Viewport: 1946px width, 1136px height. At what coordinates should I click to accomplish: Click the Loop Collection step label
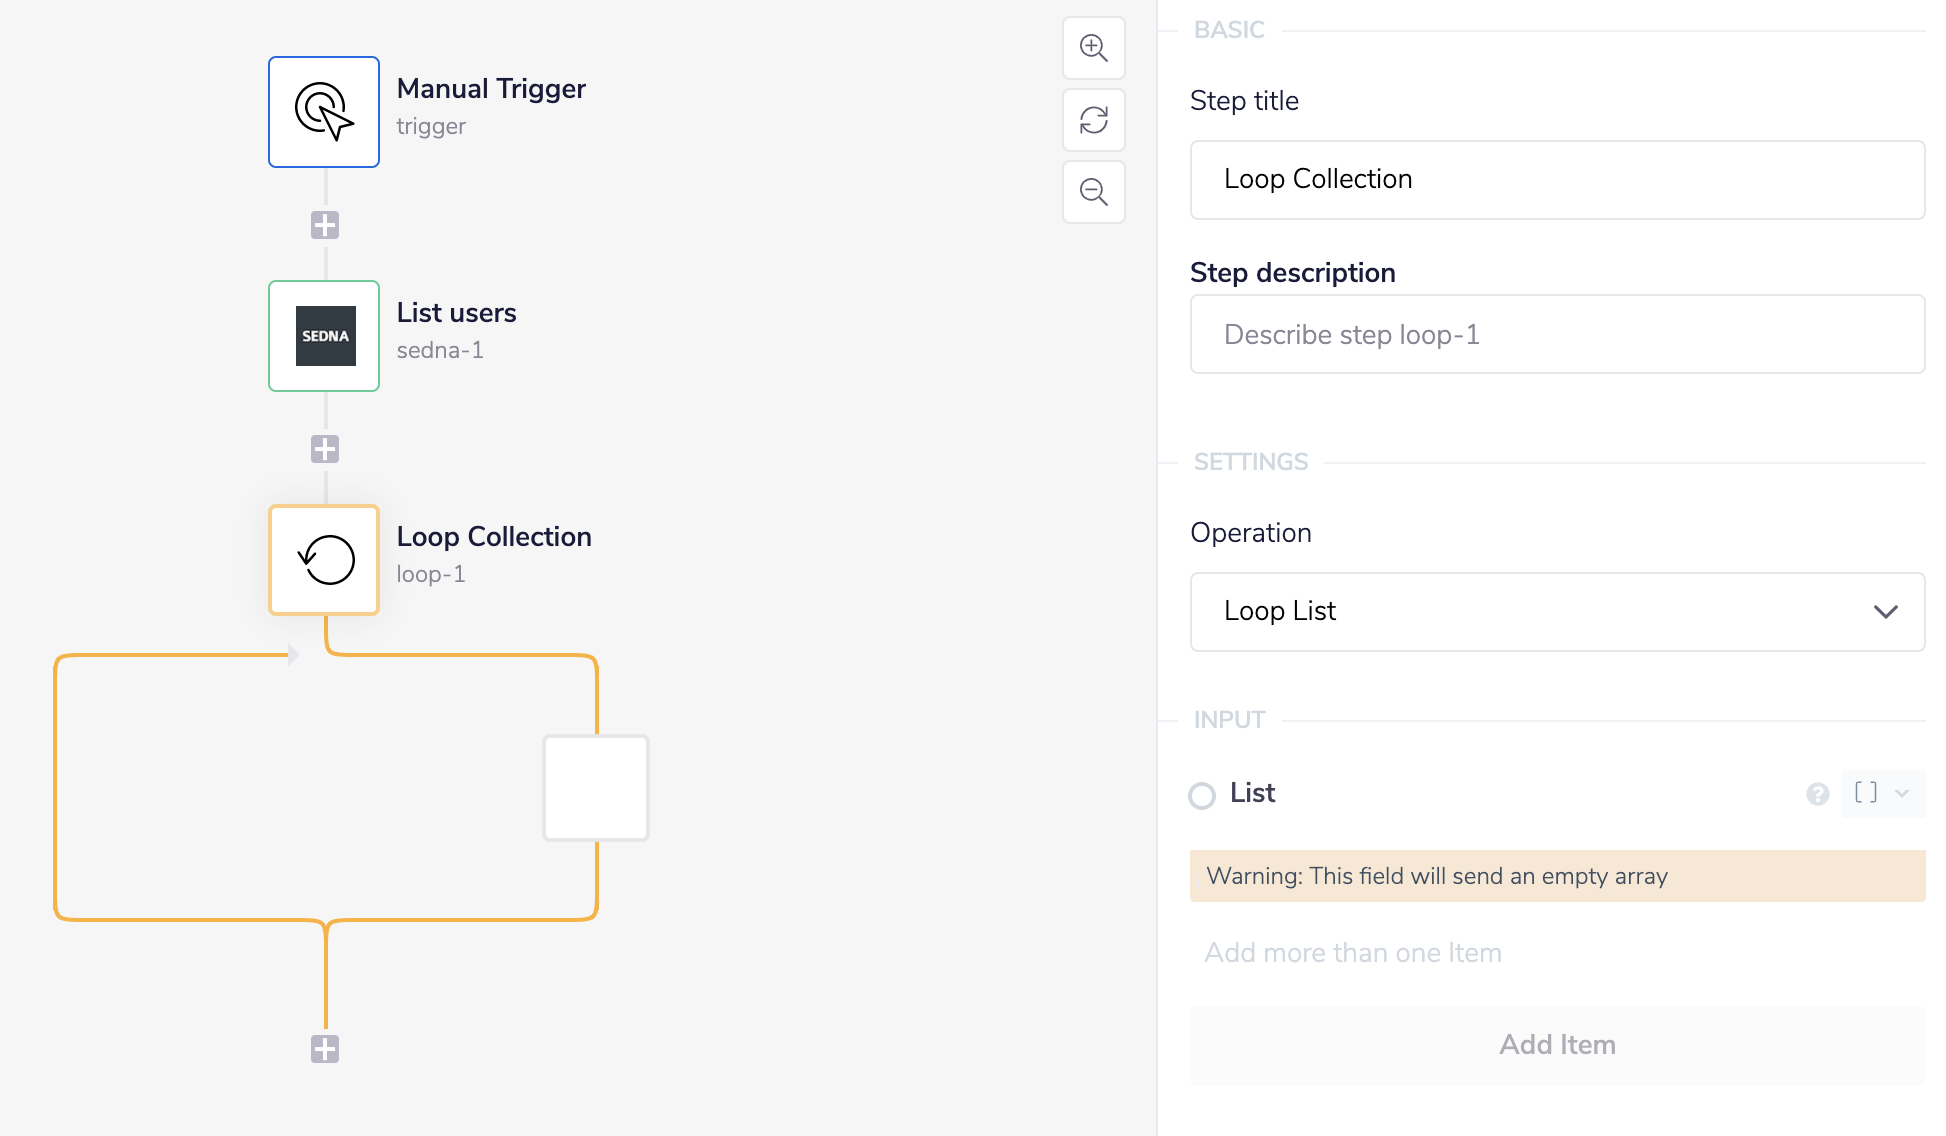pos(494,537)
